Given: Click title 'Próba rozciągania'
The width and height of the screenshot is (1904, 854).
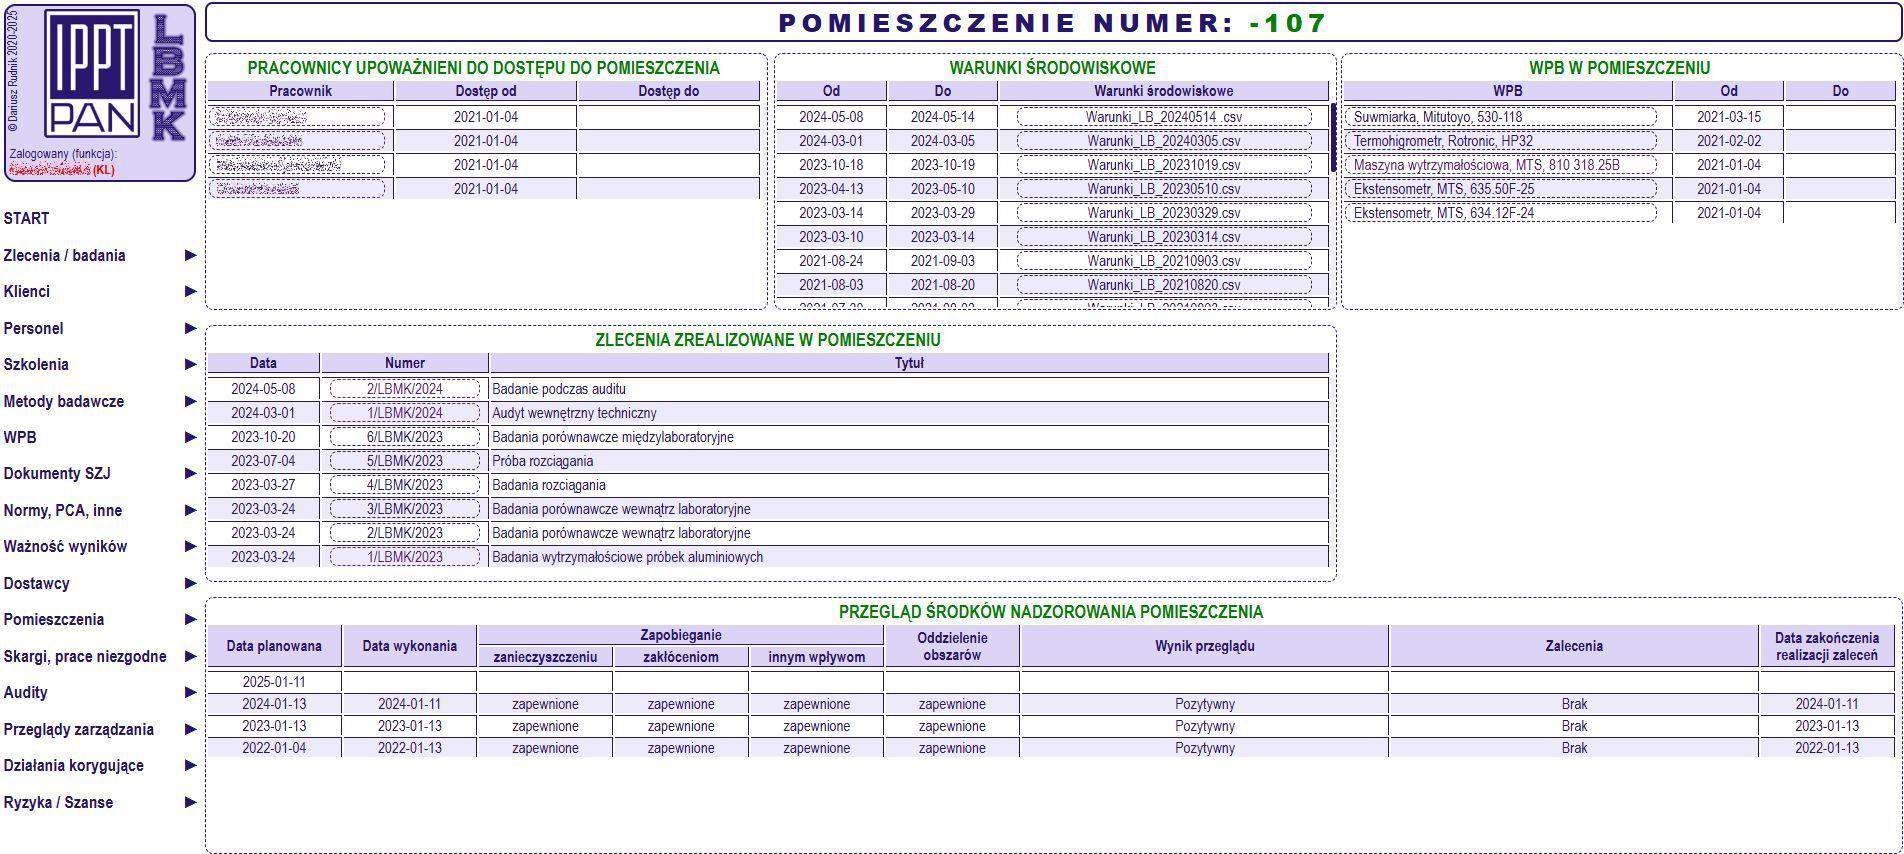Looking at the screenshot, I should 543,461.
